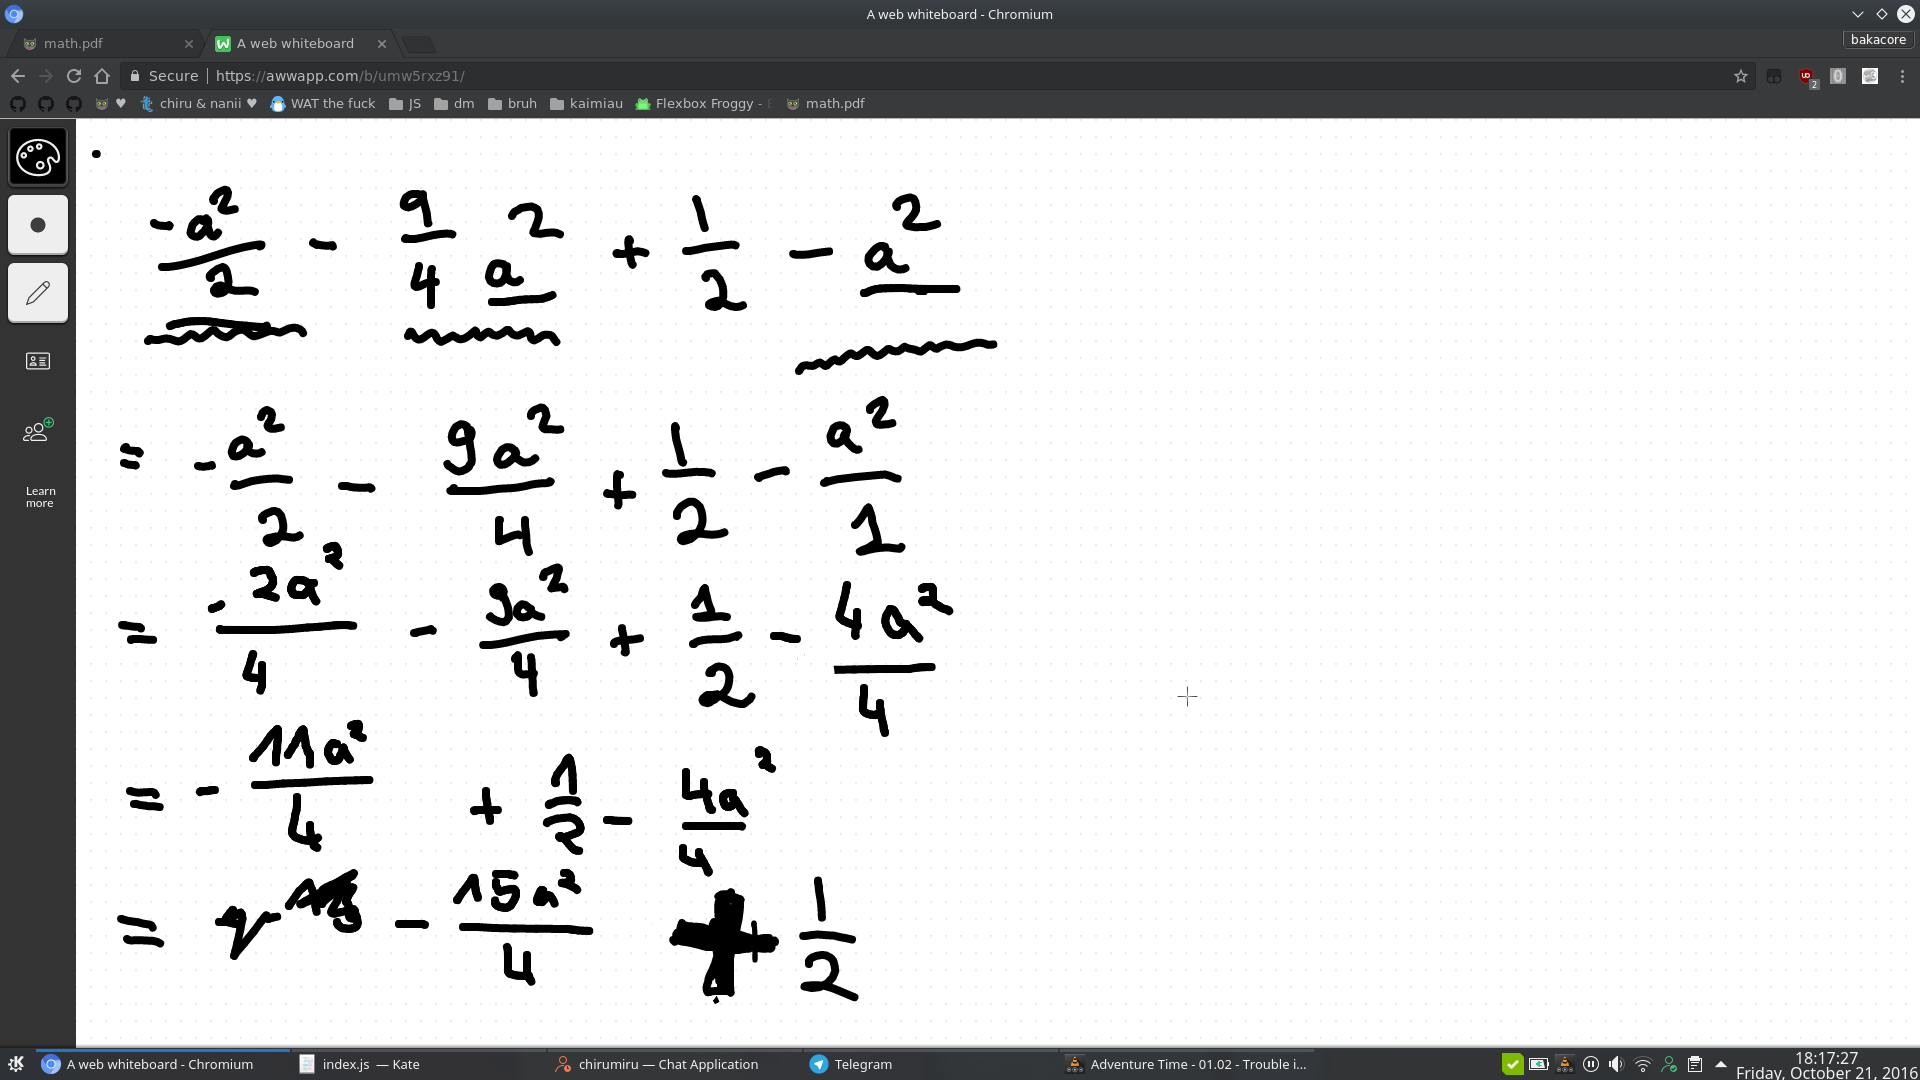The width and height of the screenshot is (1920, 1080).
Task: Close the math.pdf tab
Action: point(189,44)
